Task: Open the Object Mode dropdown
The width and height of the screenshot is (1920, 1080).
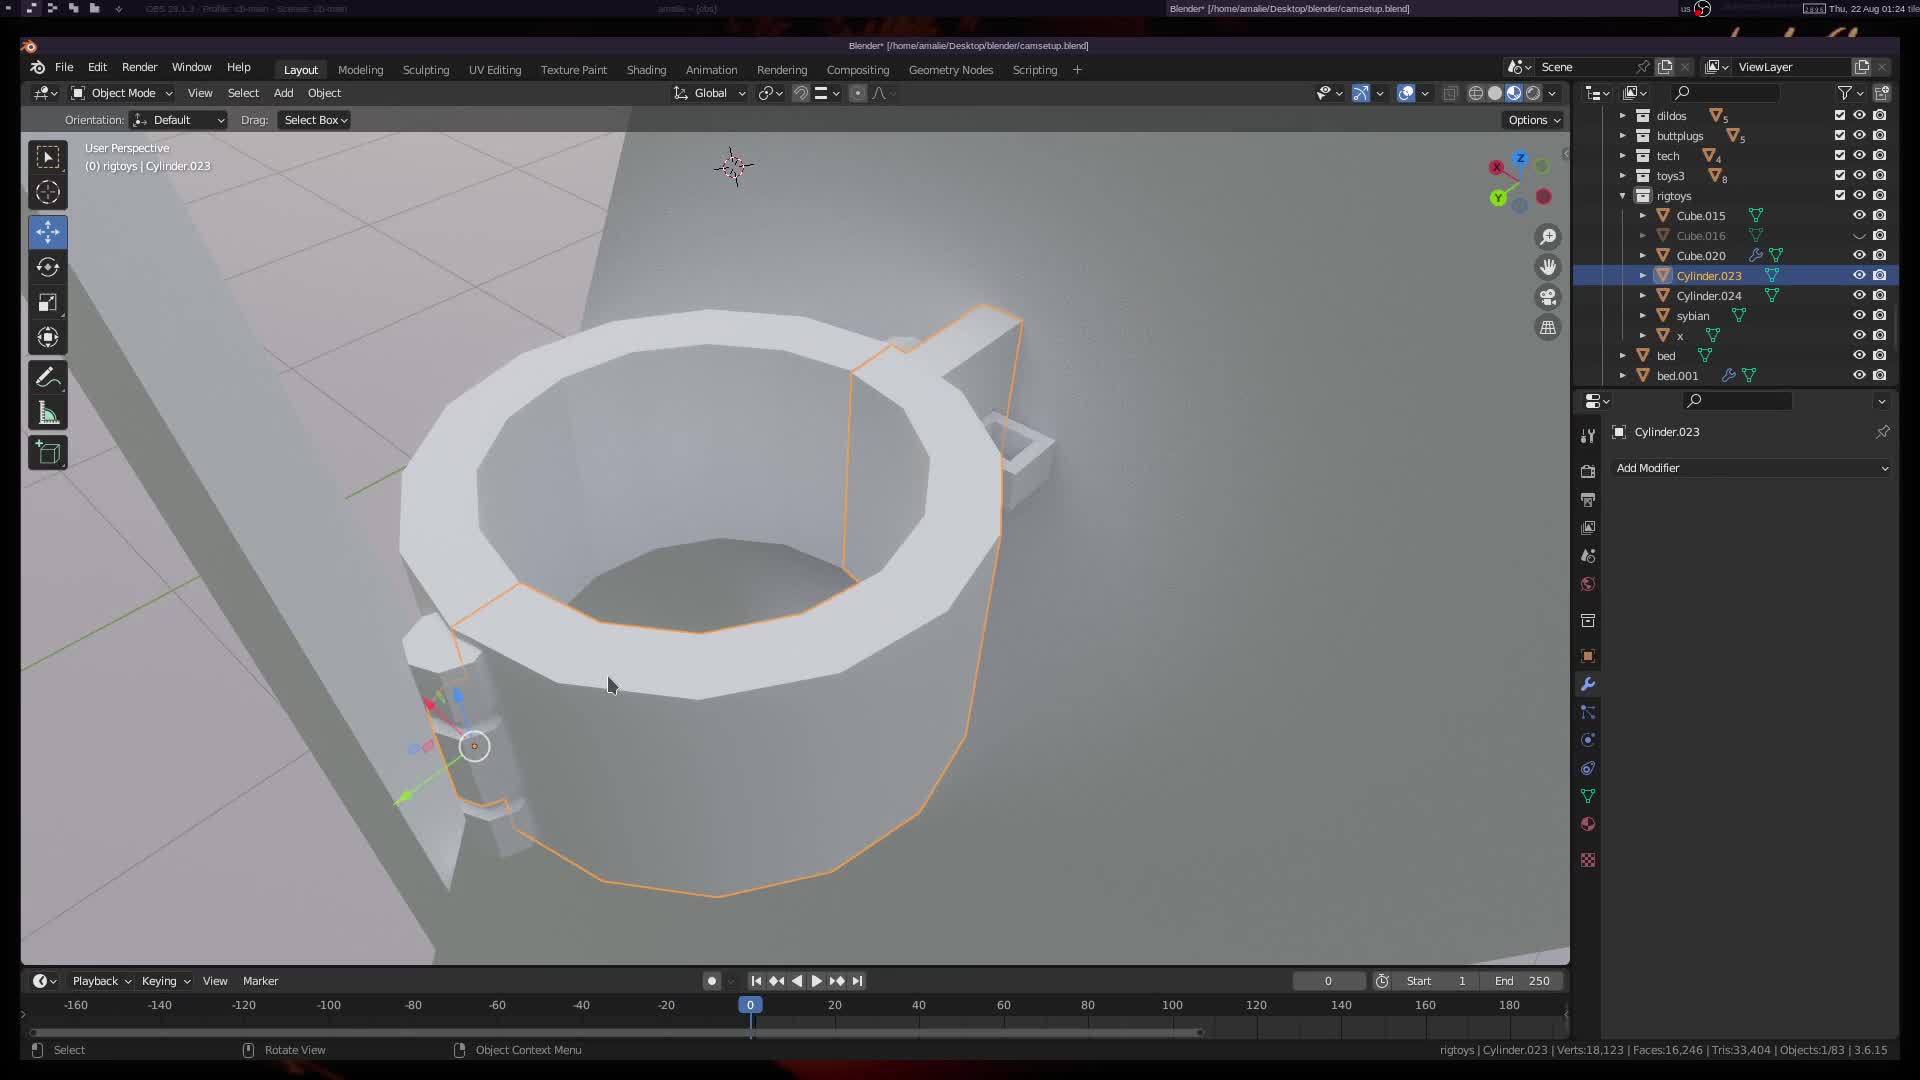Action: point(122,93)
